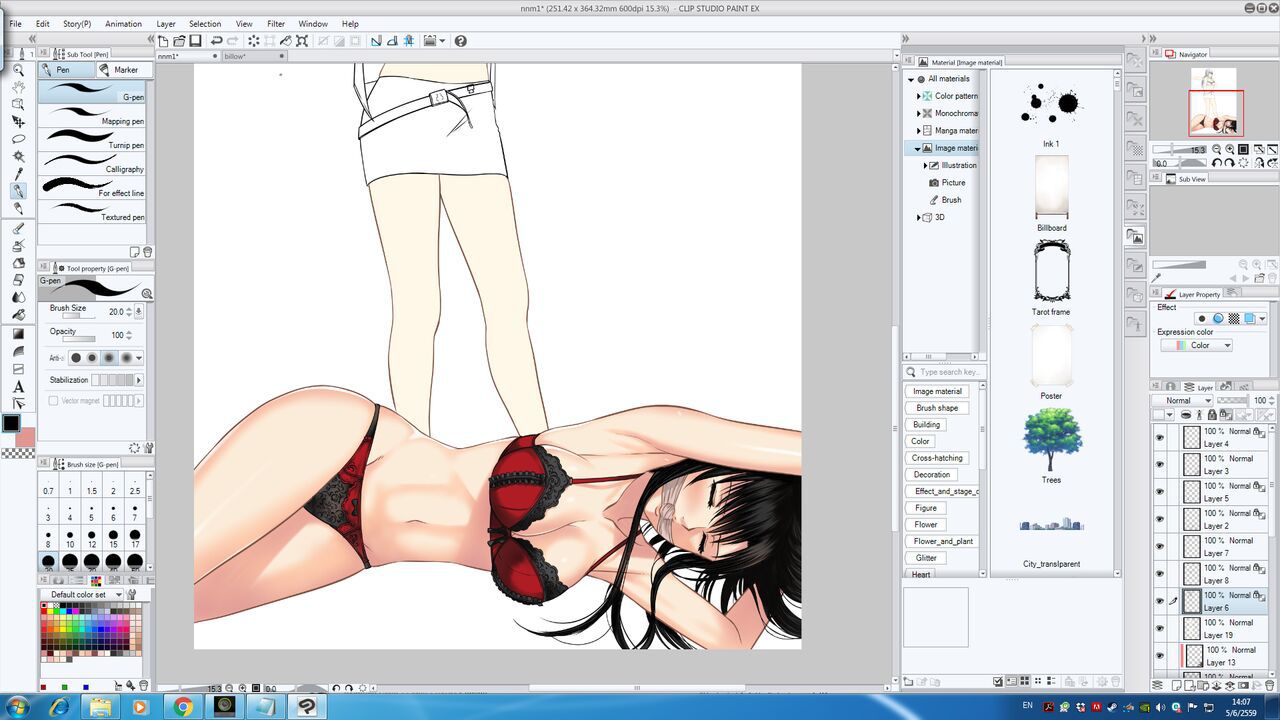Image resolution: width=1280 pixels, height=720 pixels.
Task: Click the pink sub color swatch
Action: tap(26, 436)
